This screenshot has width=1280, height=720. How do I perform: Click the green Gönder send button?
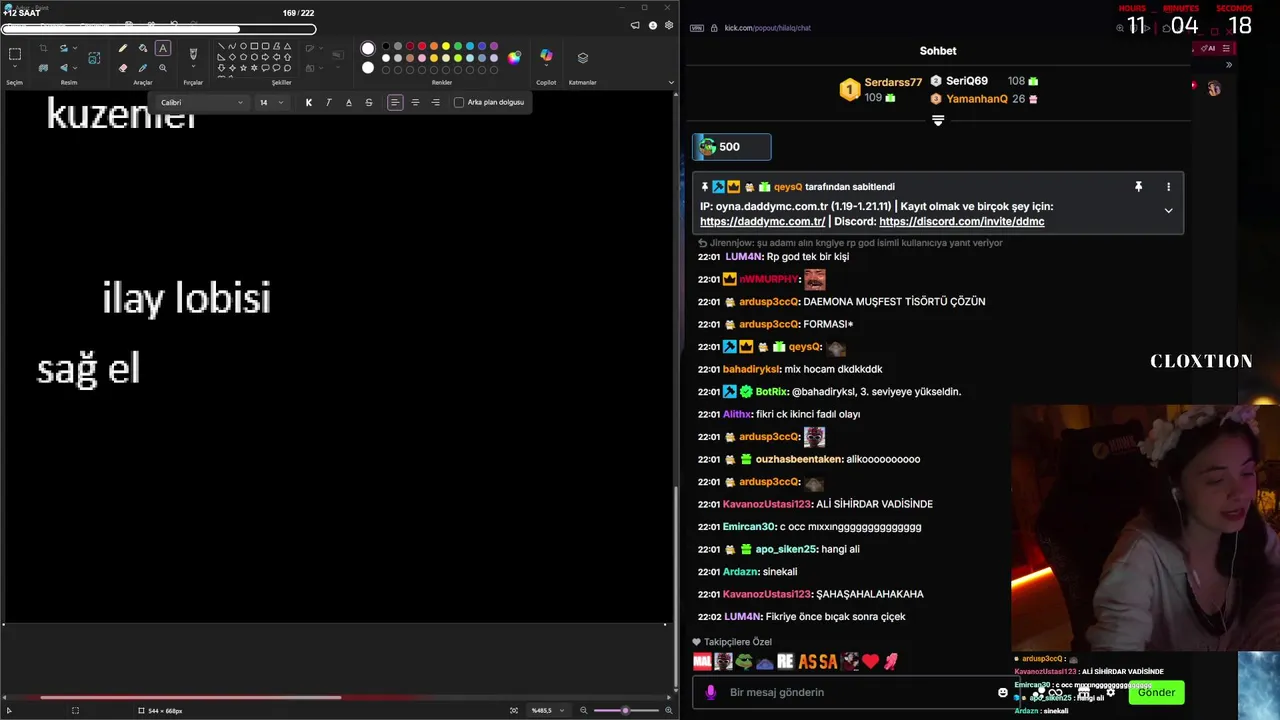point(1156,692)
